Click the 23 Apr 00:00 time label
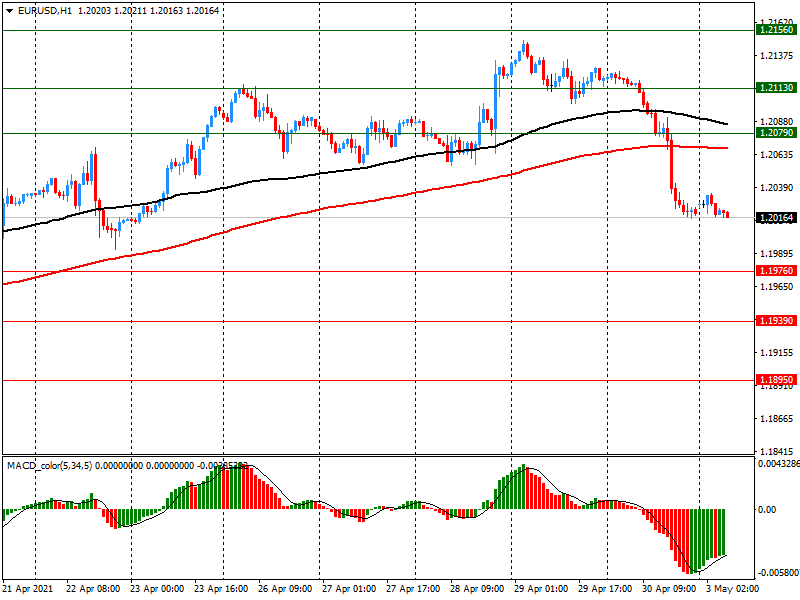The image size is (800, 600). click(x=157, y=589)
